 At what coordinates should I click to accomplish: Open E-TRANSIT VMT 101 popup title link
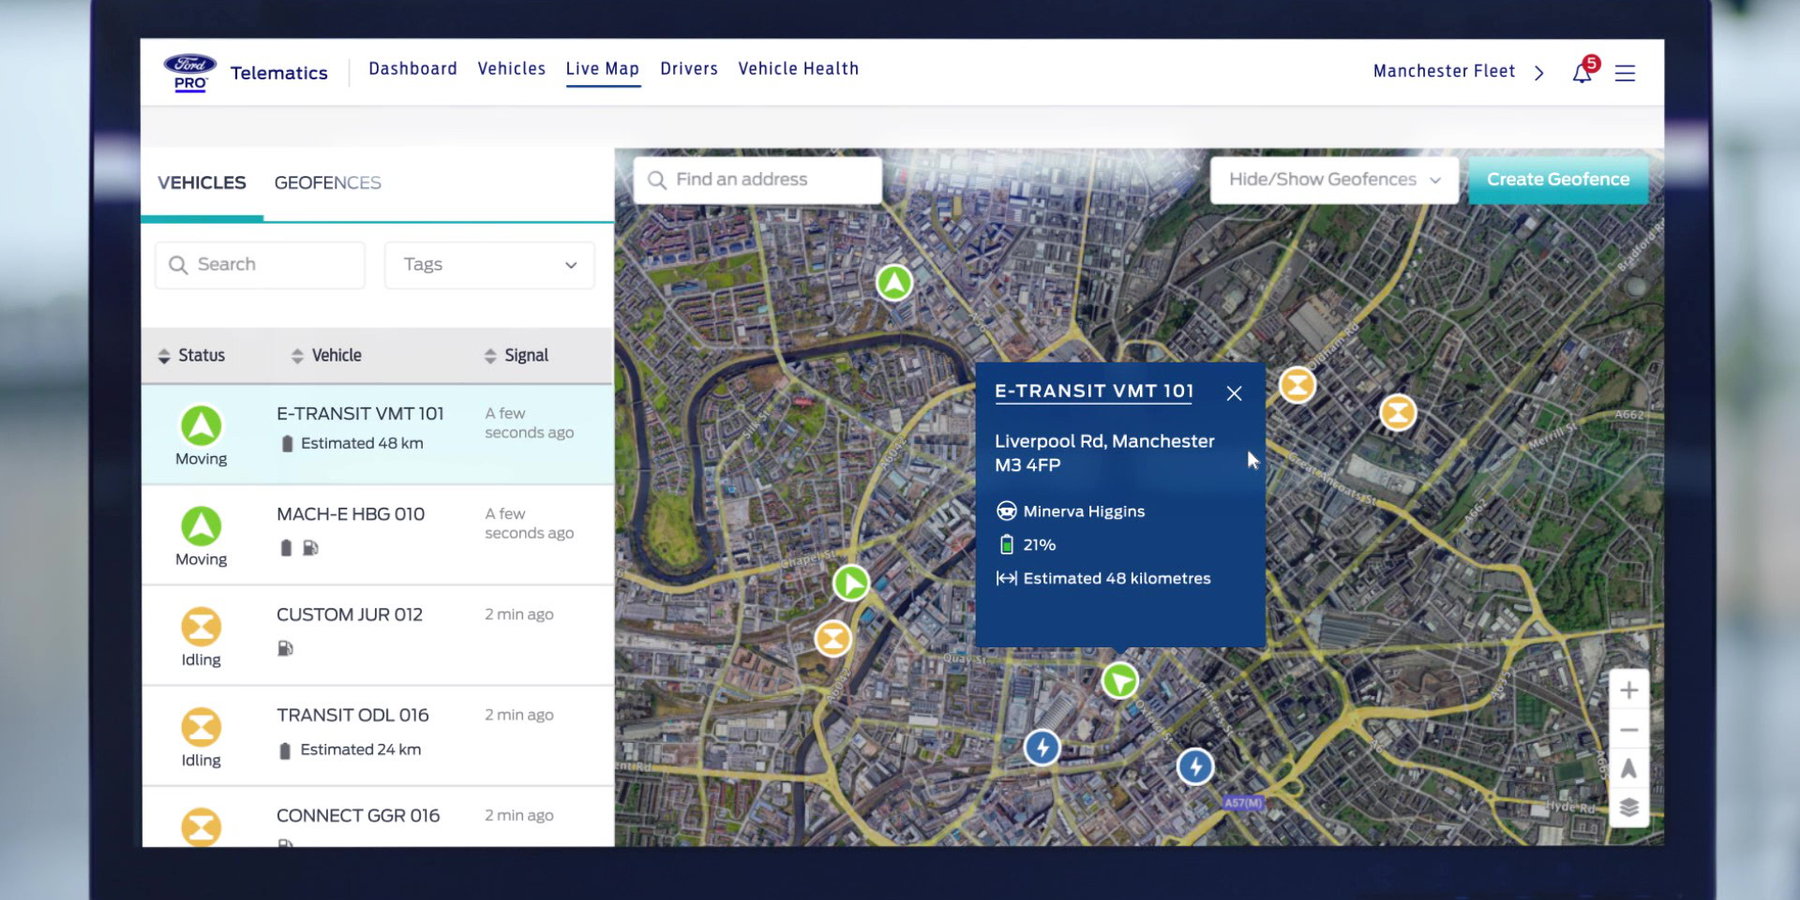[1094, 391]
